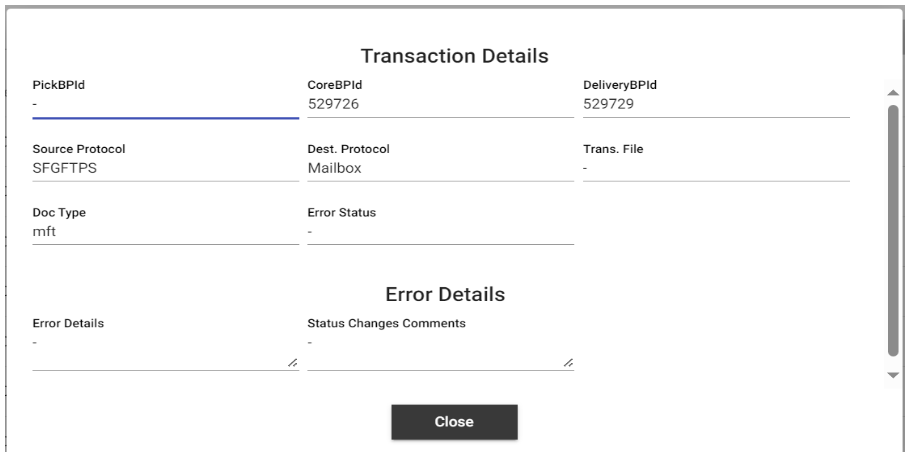Focus the PickBPId input field
Screen dimensions: 911x459
pos(166,105)
